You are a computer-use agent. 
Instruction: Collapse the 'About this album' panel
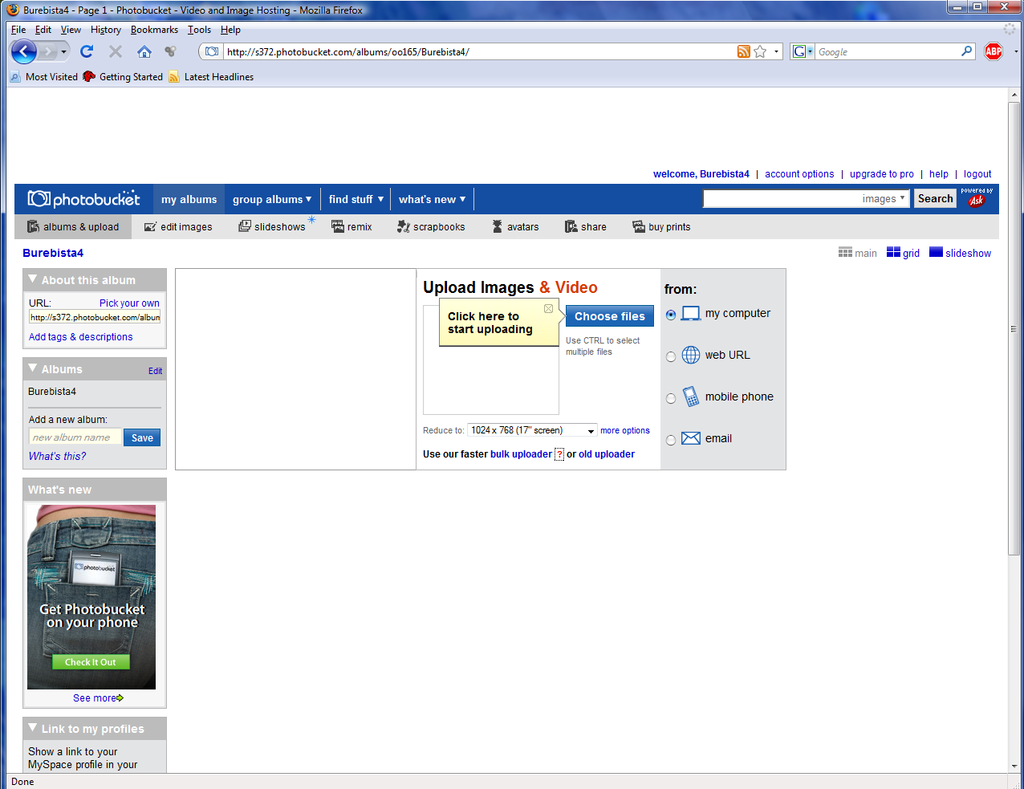coord(33,280)
